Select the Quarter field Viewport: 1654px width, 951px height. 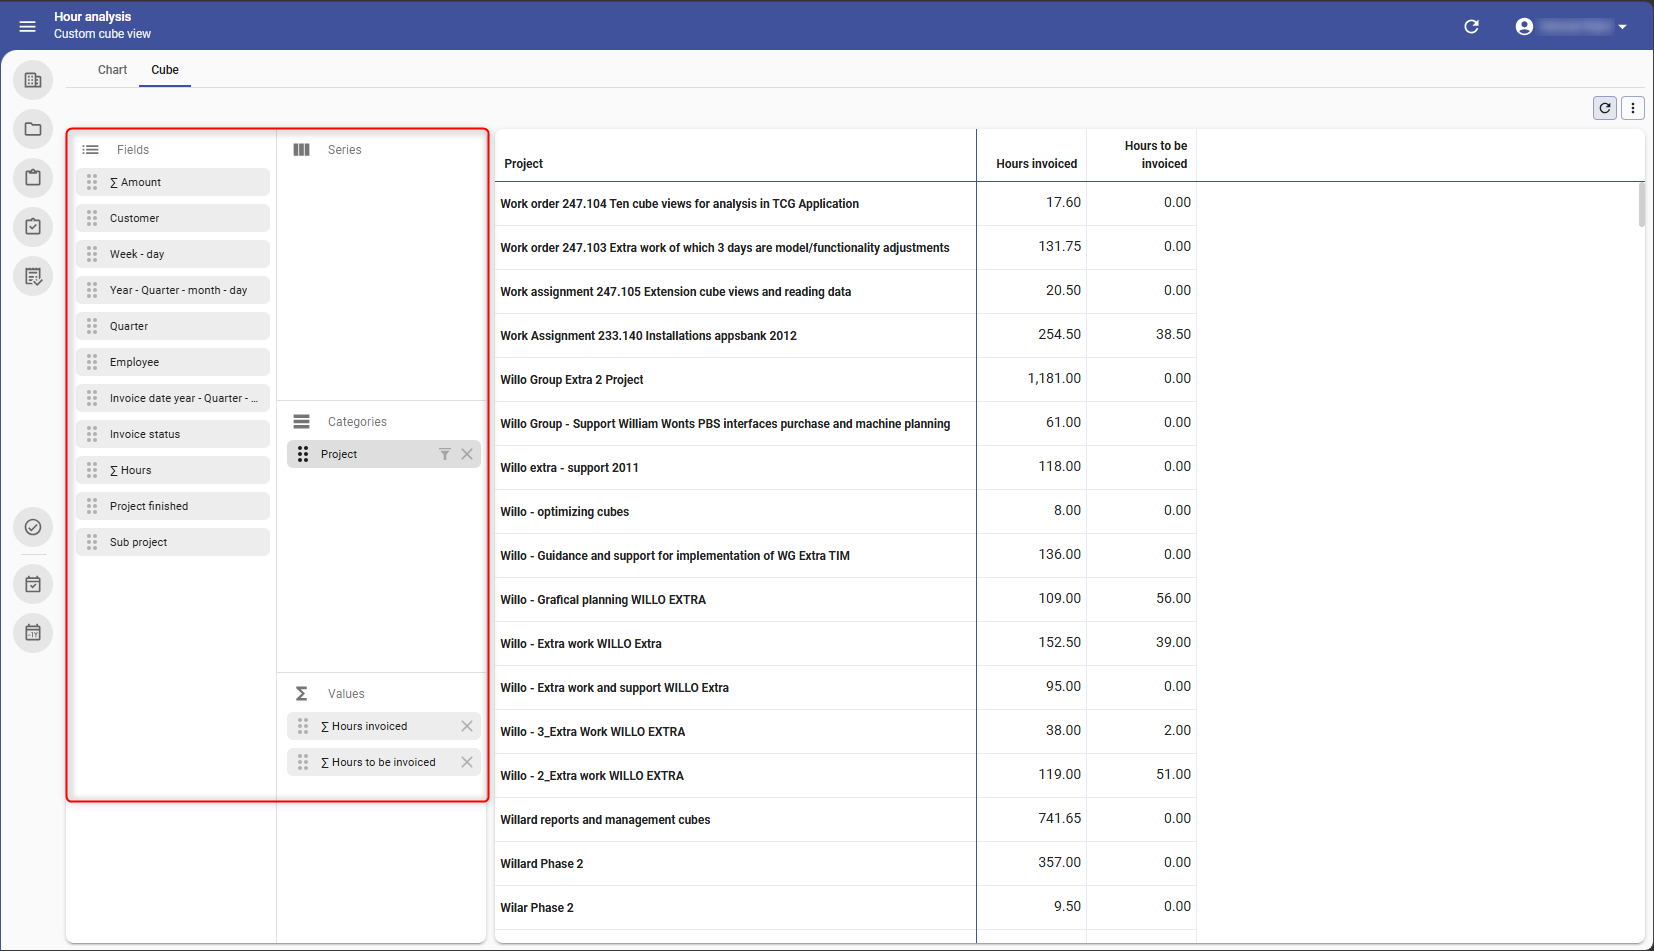click(x=173, y=326)
